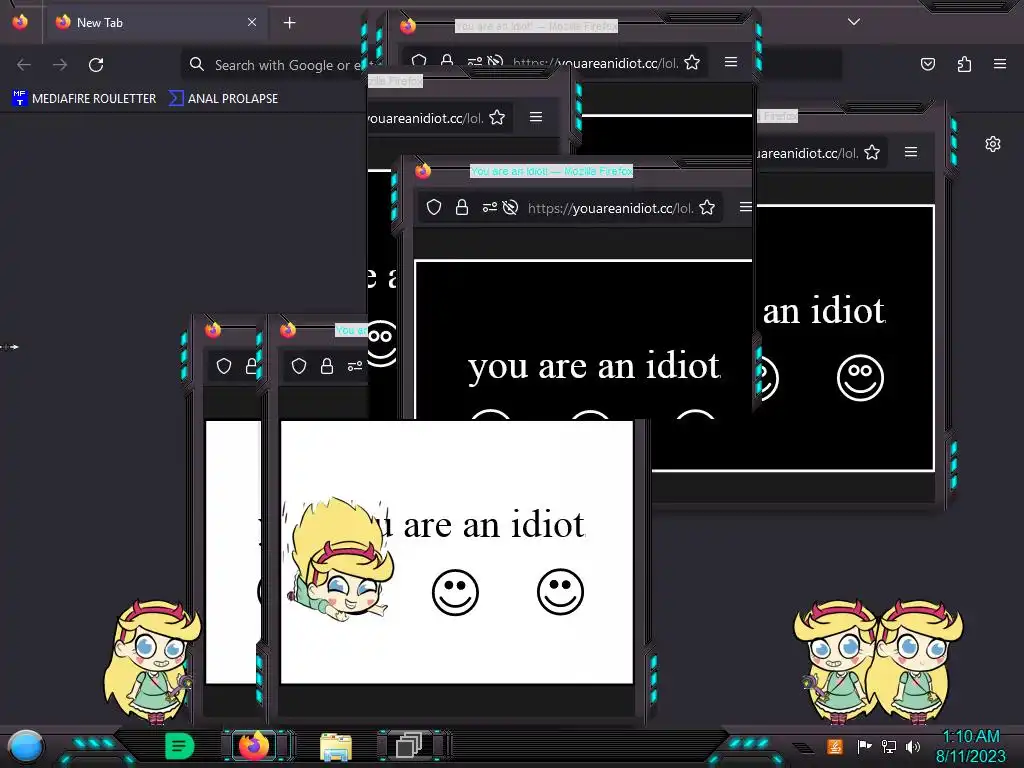This screenshot has width=1024, height=768.
Task: Open network status tray icon
Action: (x=888, y=746)
